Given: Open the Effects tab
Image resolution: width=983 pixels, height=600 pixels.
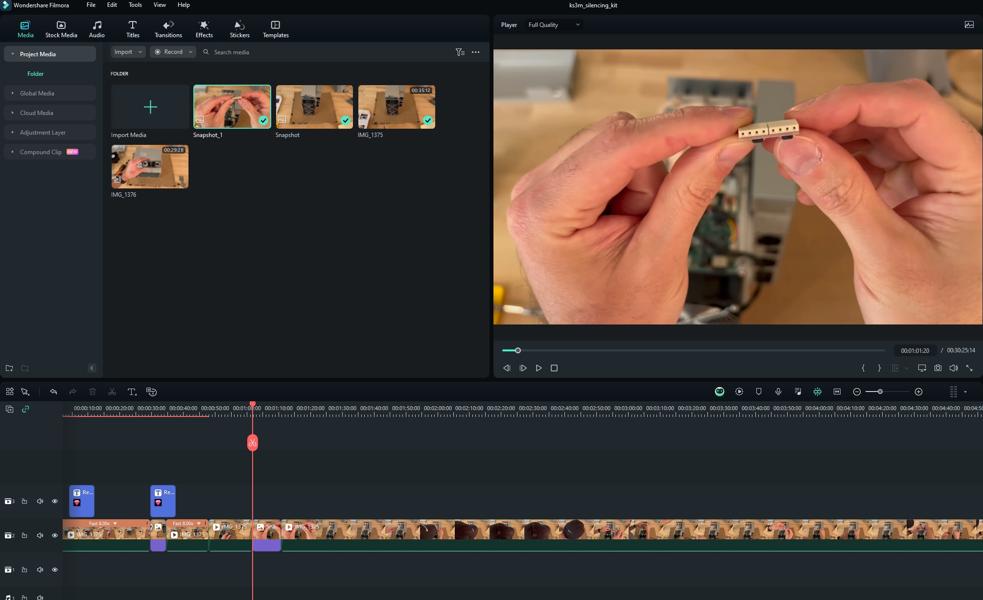Looking at the screenshot, I should pos(204,29).
